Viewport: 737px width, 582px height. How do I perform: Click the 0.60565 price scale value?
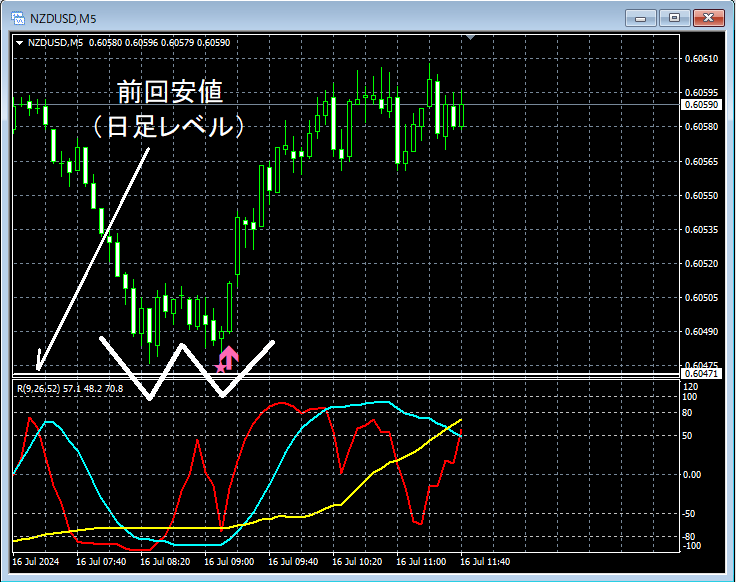(x=701, y=161)
